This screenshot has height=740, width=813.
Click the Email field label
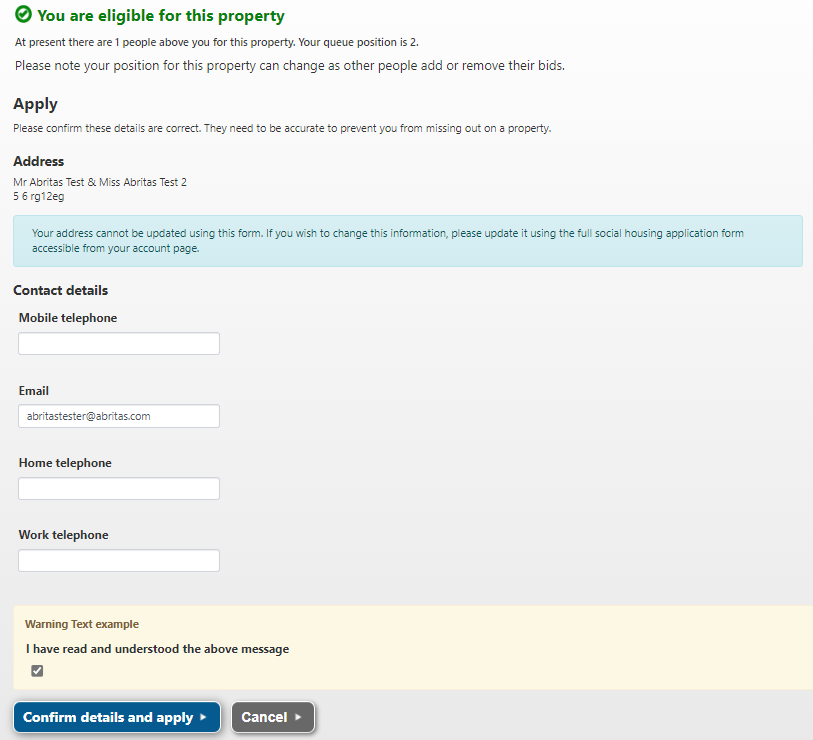(34, 391)
